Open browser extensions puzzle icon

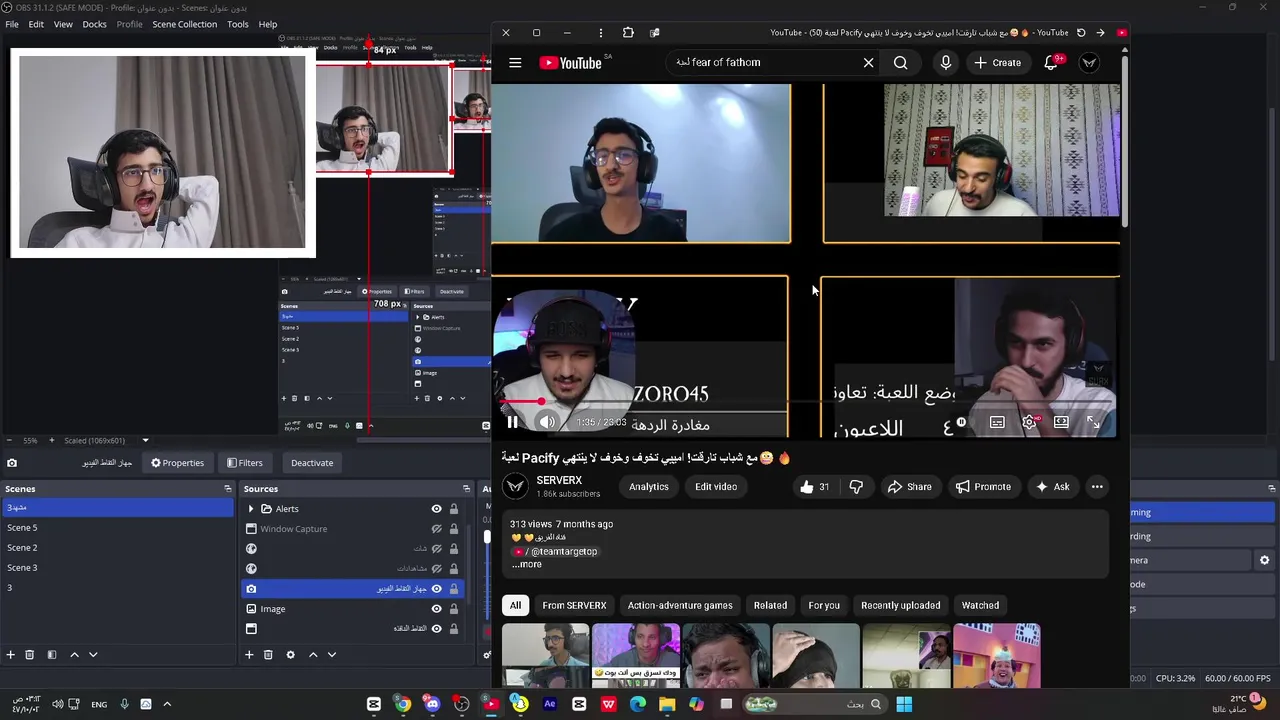[x=628, y=33]
